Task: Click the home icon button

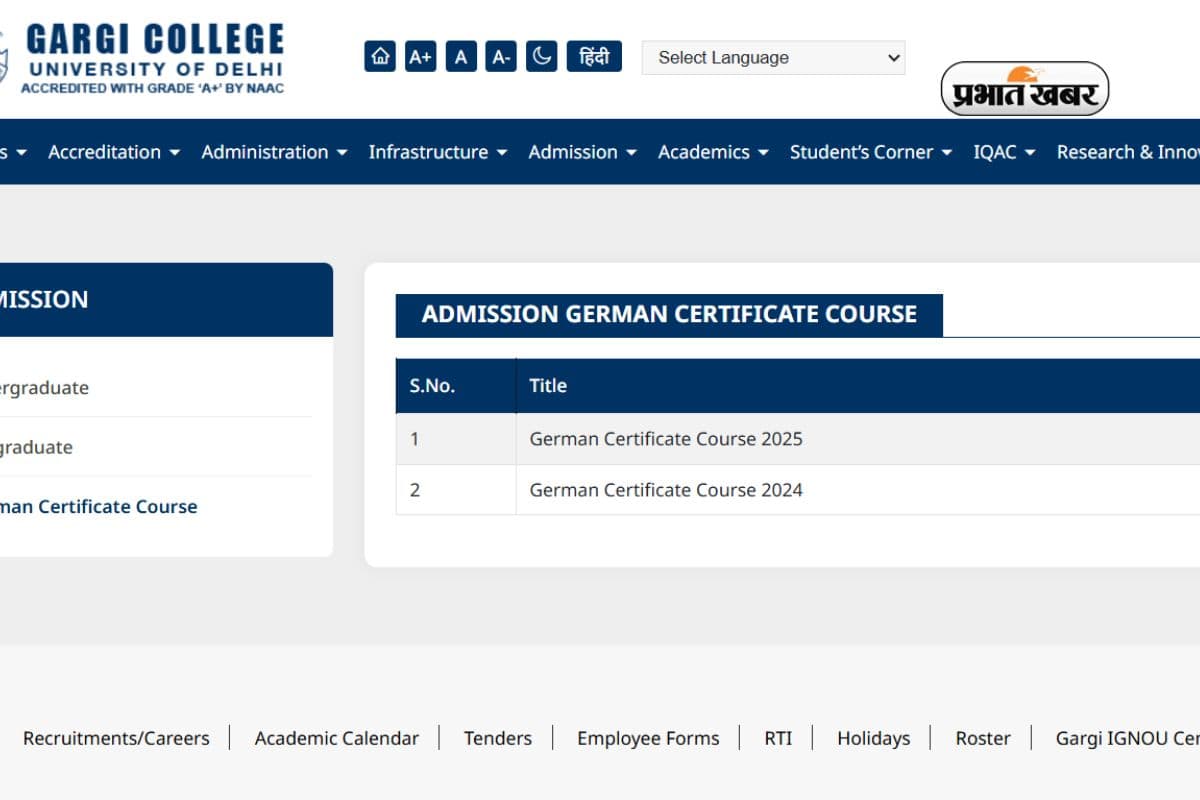Action: coord(380,57)
